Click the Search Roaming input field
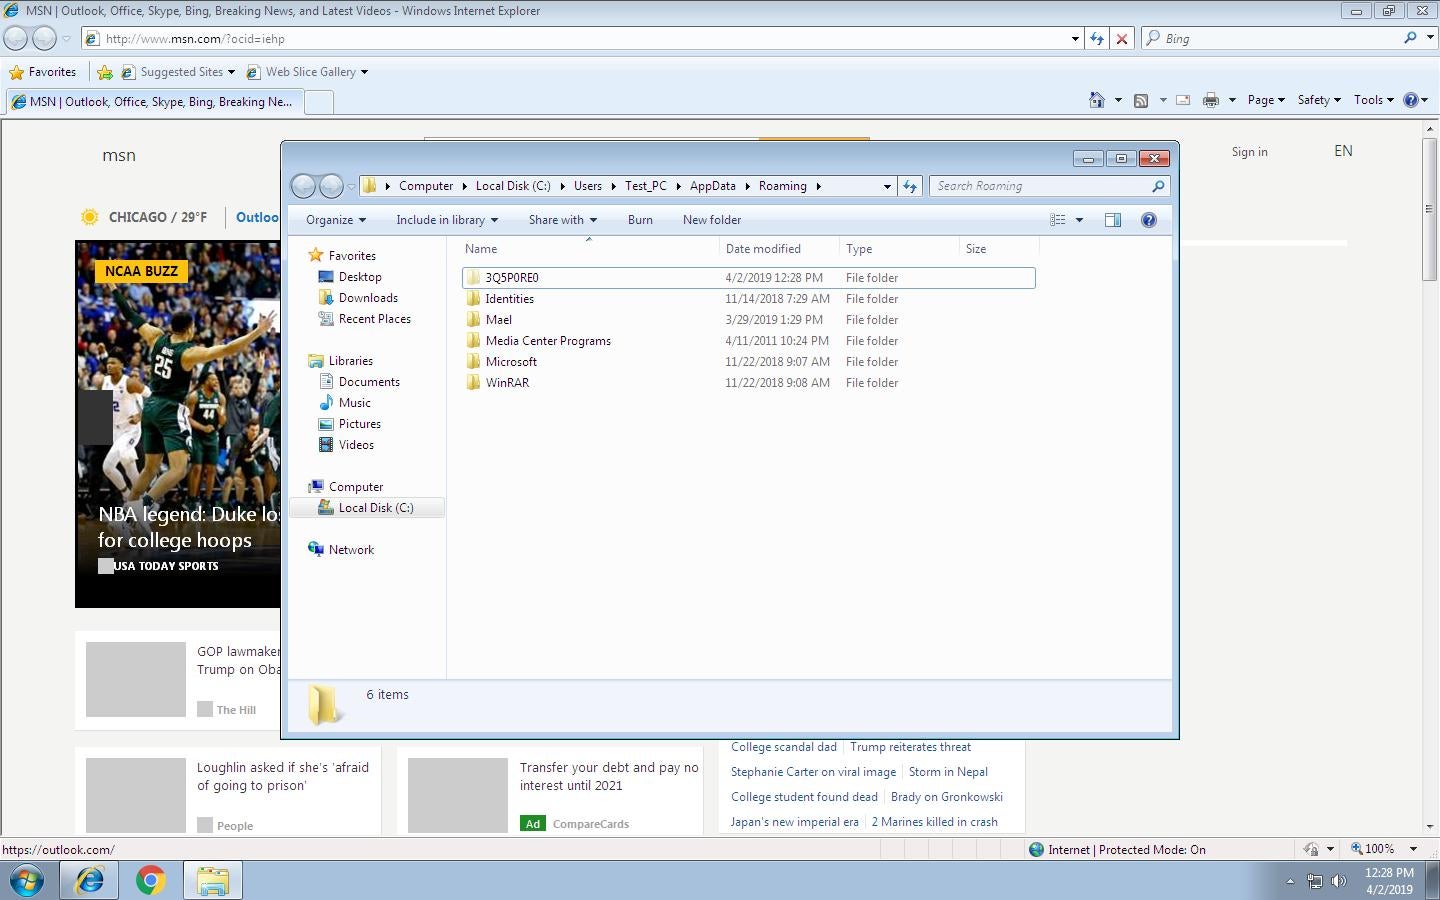 pos(1040,186)
